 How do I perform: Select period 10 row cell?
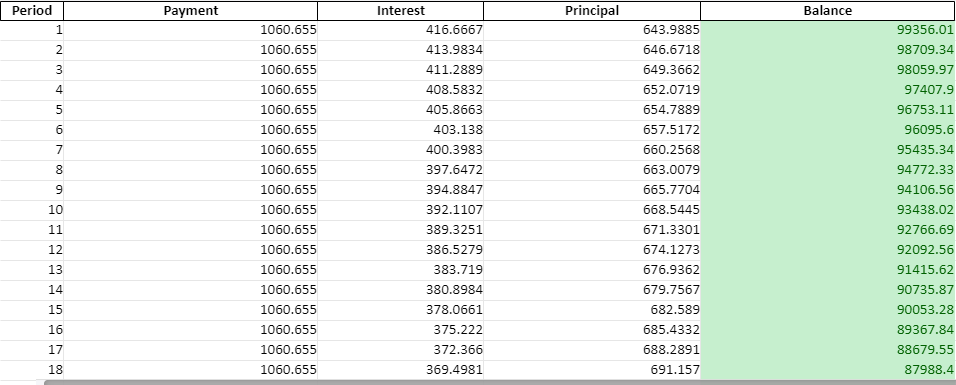pos(32,210)
